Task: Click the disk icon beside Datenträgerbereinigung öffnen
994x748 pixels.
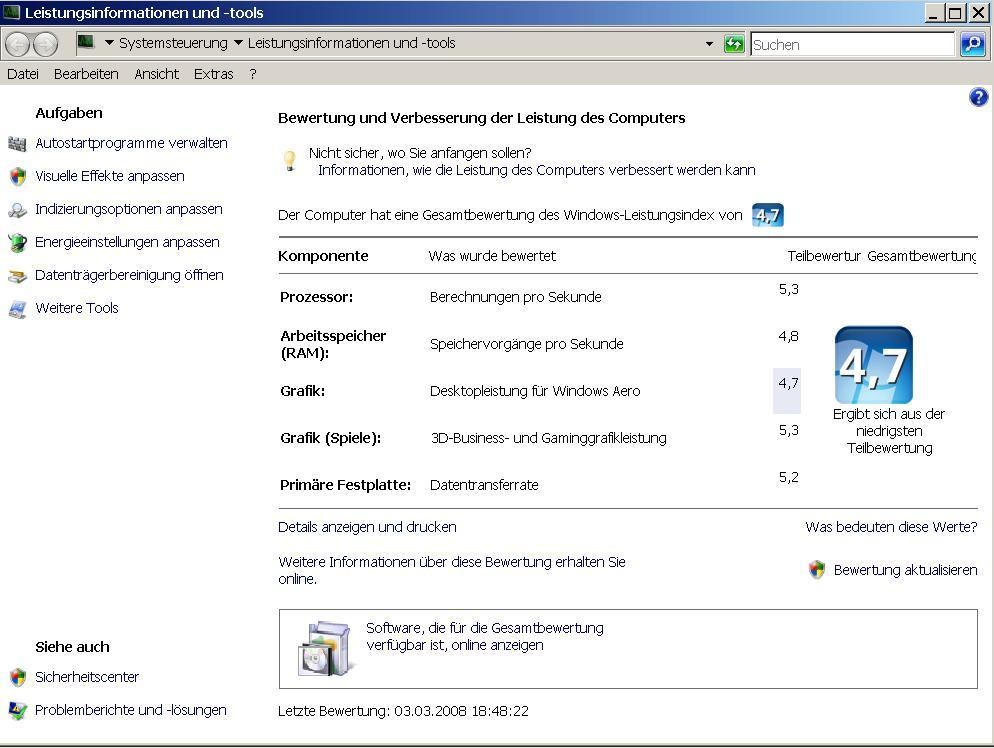Action: 18,276
